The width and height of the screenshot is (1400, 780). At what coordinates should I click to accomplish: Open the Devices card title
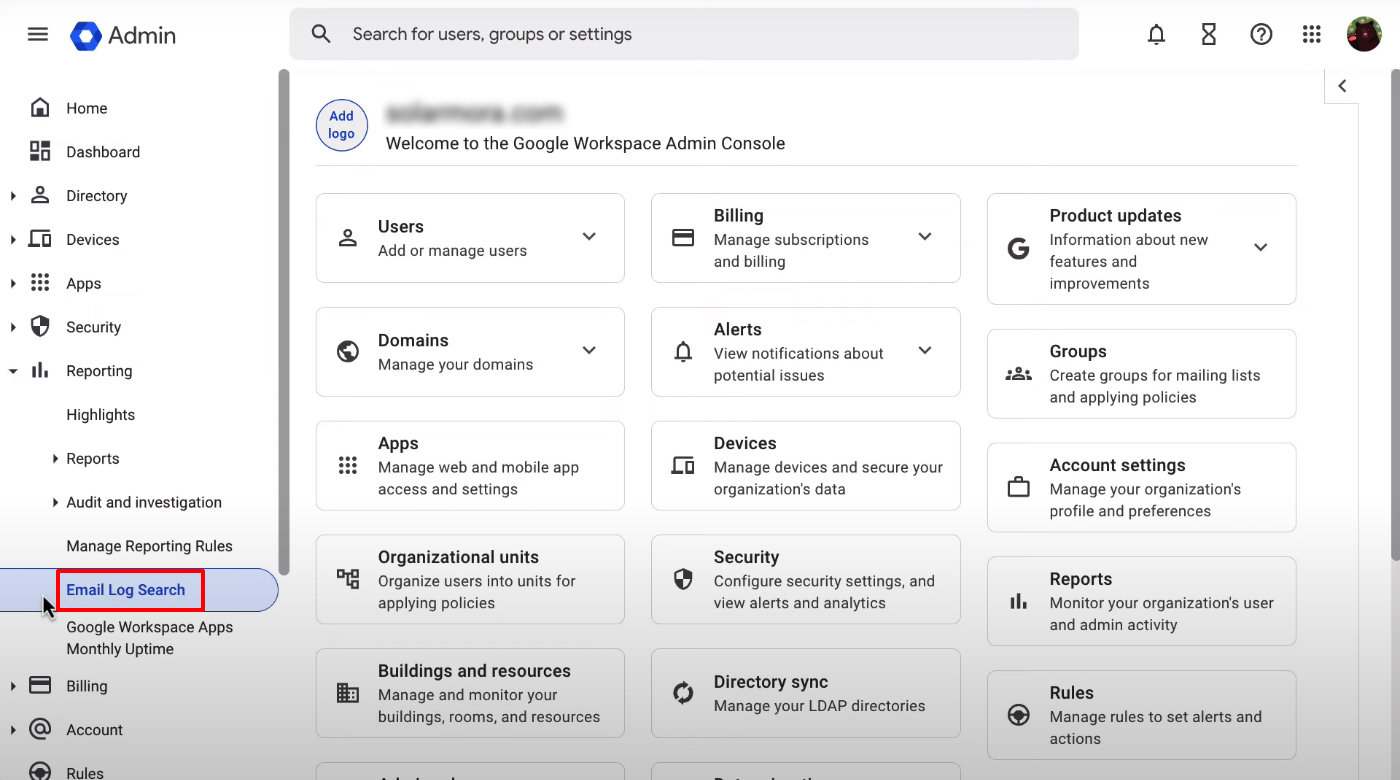(x=745, y=443)
